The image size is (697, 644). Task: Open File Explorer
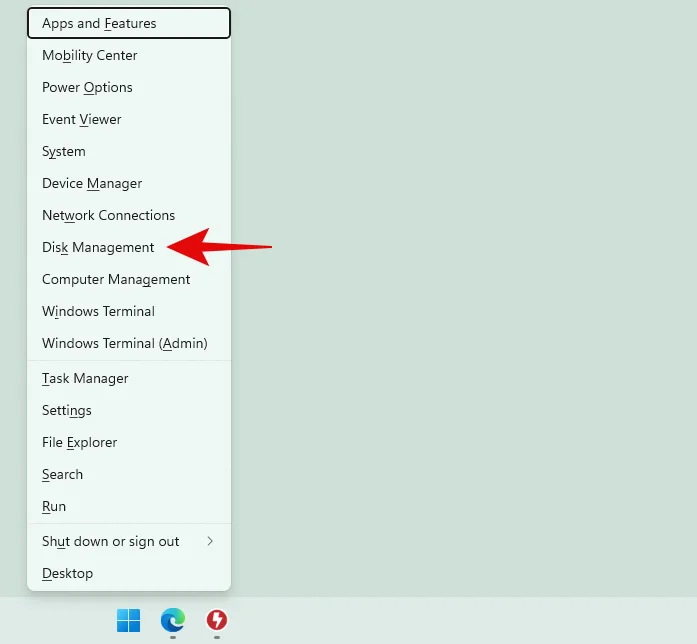click(80, 442)
